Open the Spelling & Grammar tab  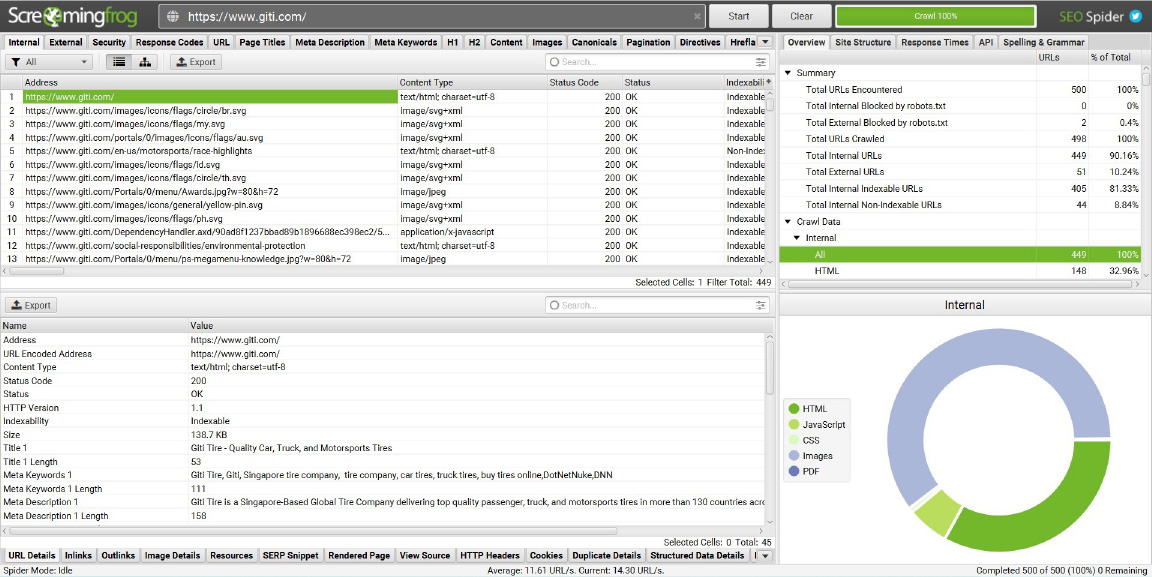(1043, 42)
